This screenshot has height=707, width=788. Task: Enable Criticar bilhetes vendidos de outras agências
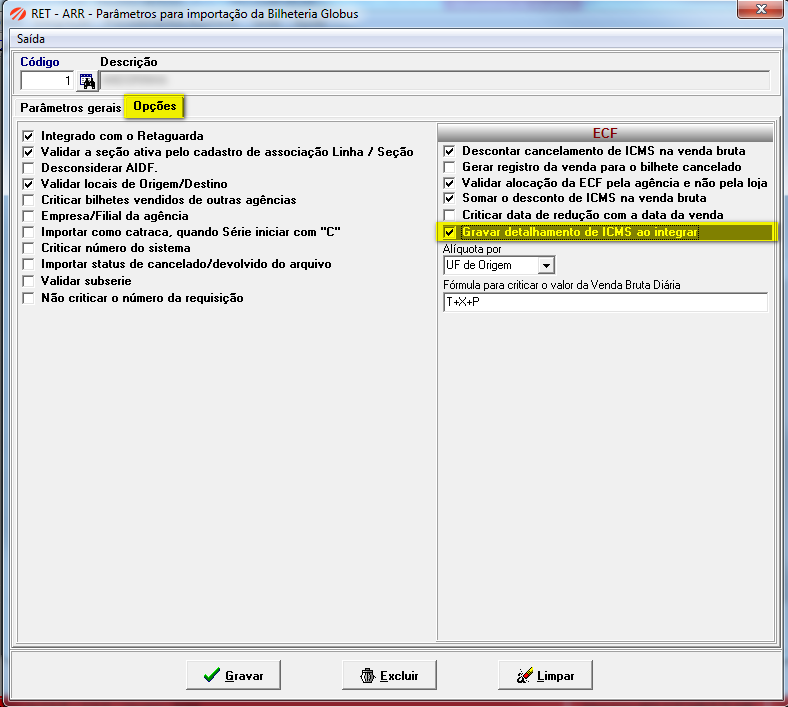click(28, 200)
